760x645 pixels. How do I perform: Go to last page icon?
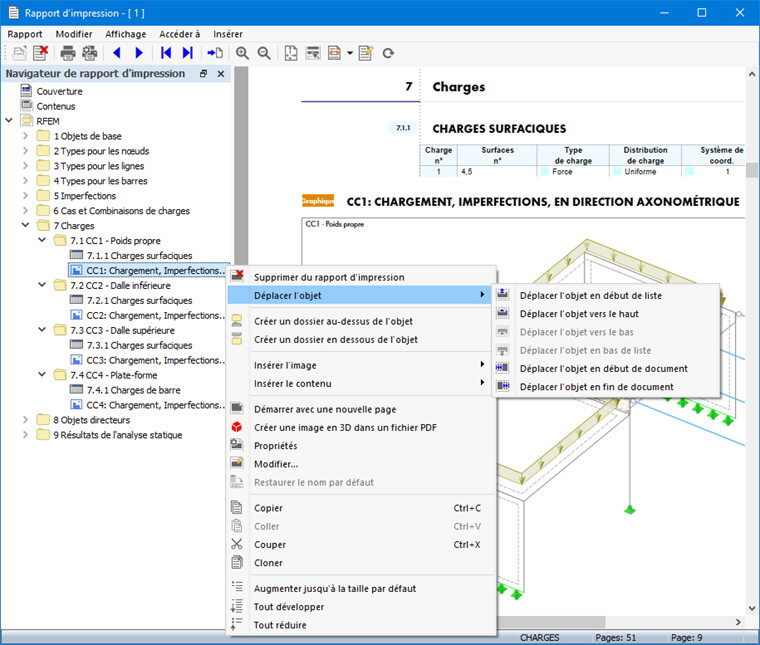click(188, 53)
